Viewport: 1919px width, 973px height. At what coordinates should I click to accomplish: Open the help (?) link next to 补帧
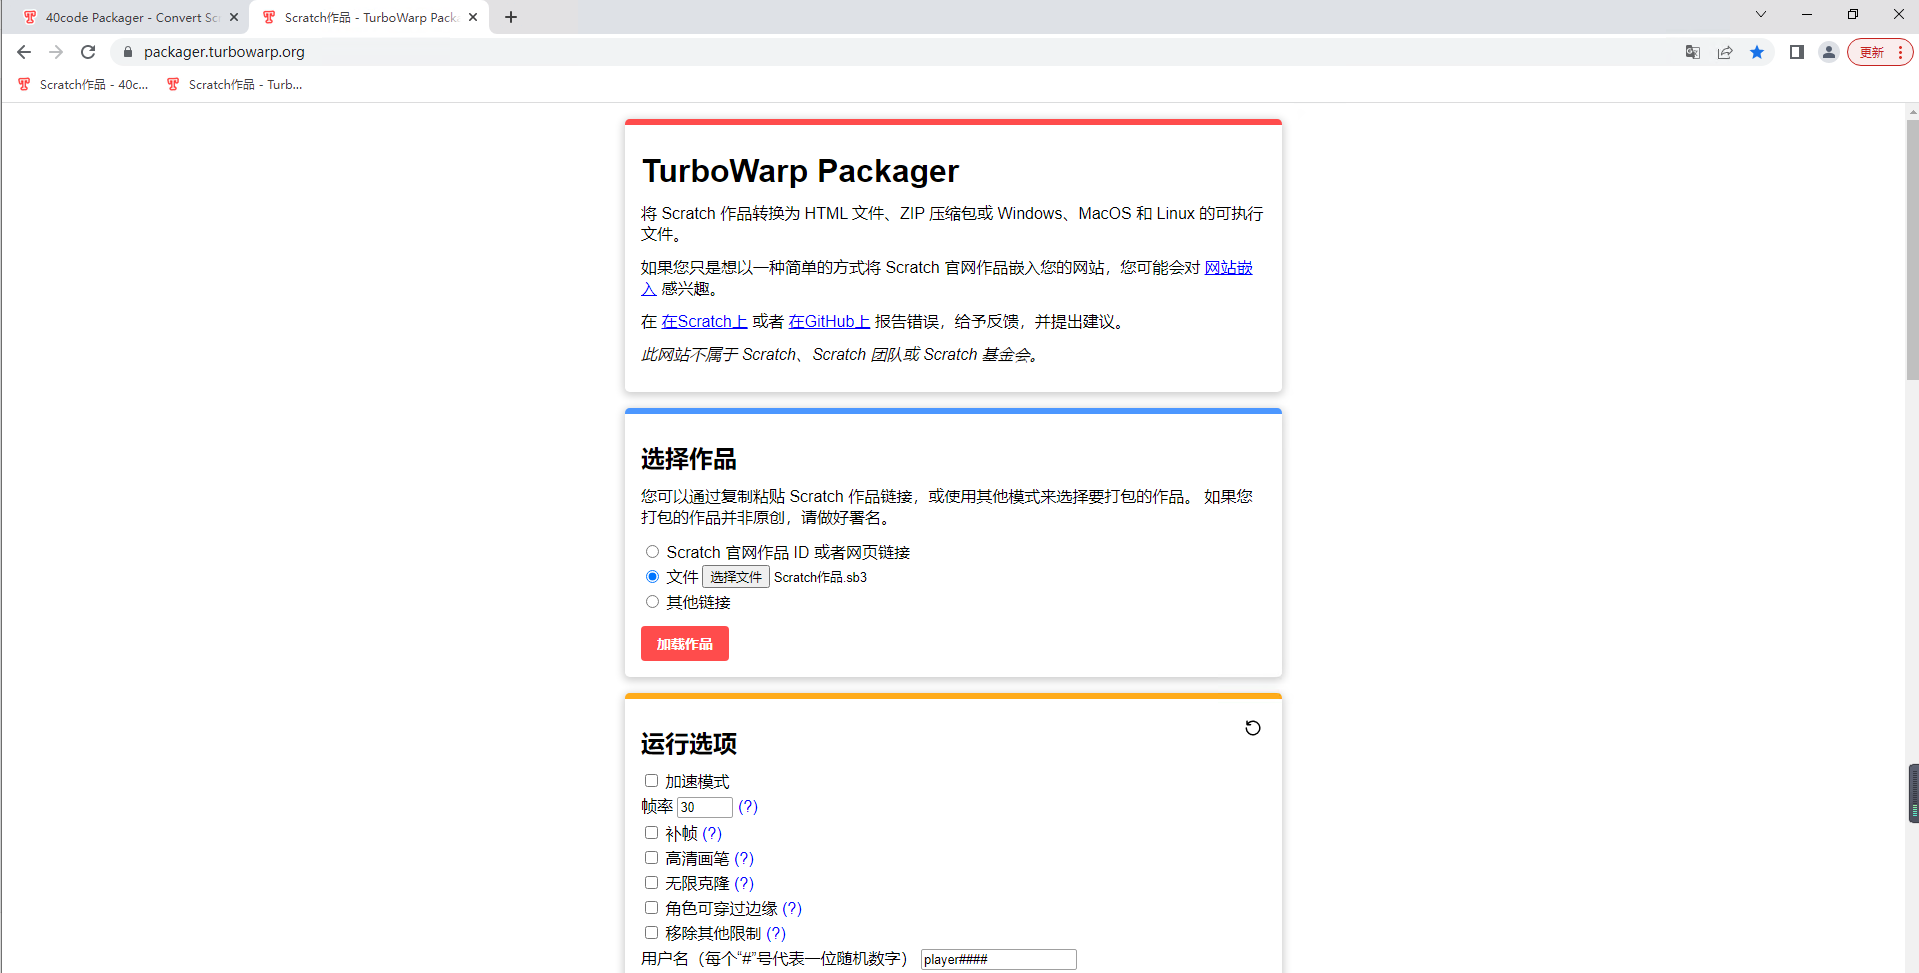[712, 834]
